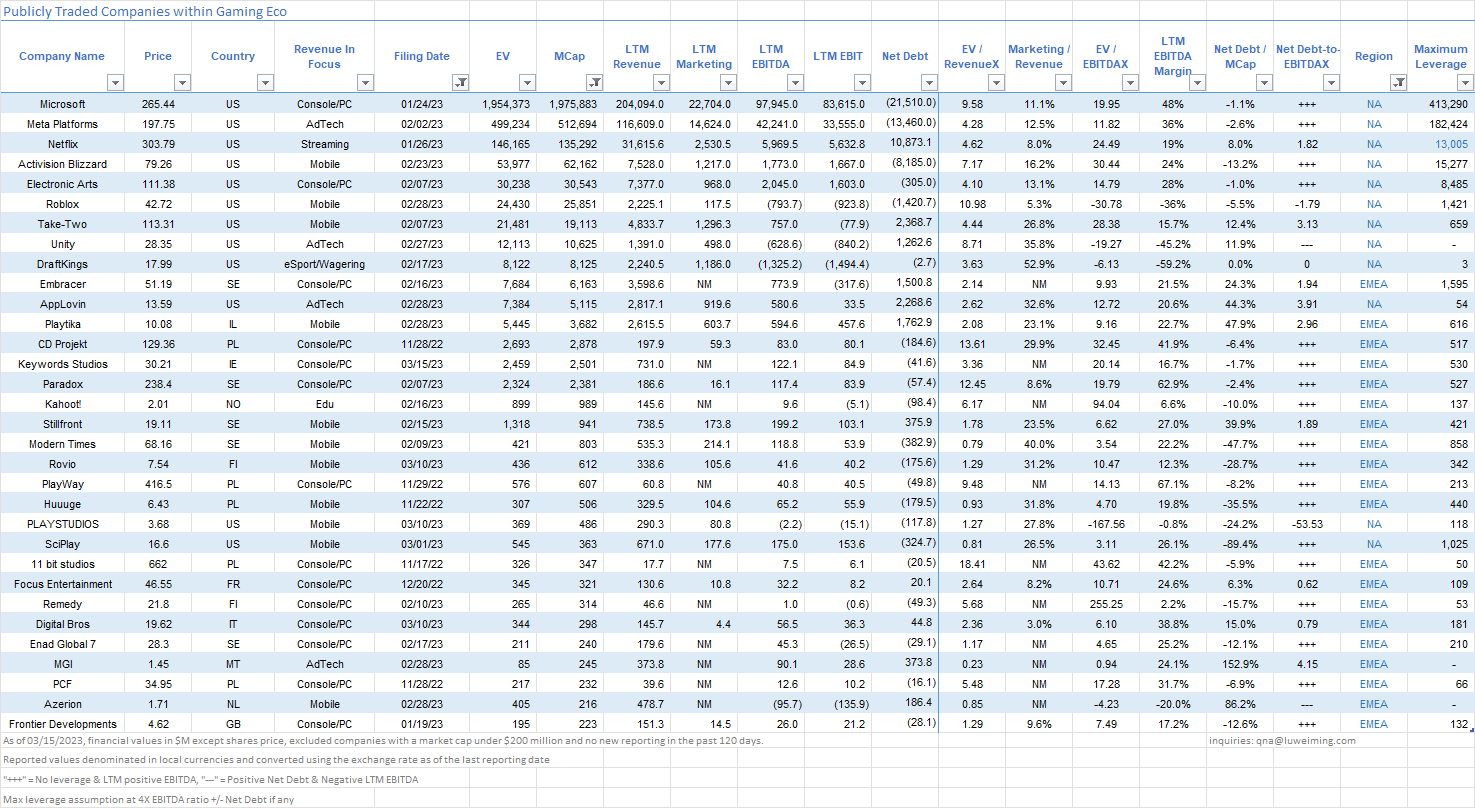Image resolution: width=1475 pixels, height=808 pixels.
Task: Select the country cell 'IL' for Playtika
Action: pos(233,324)
